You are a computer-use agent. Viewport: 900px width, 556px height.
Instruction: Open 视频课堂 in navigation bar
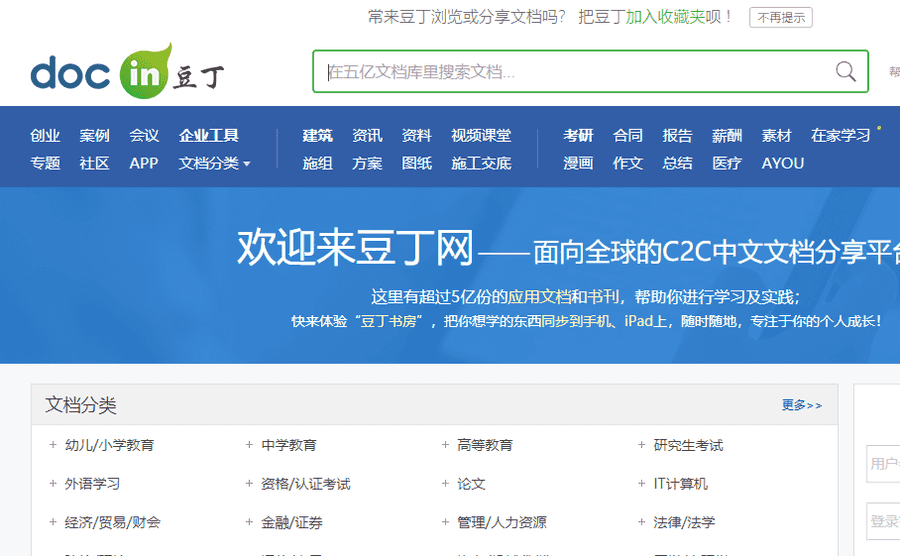(482, 135)
